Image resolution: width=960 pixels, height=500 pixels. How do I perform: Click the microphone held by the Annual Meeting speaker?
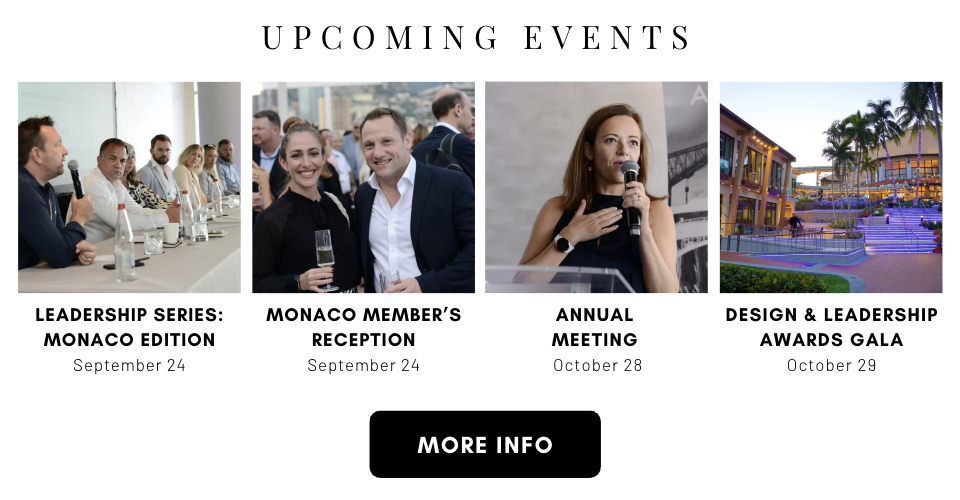point(631,178)
